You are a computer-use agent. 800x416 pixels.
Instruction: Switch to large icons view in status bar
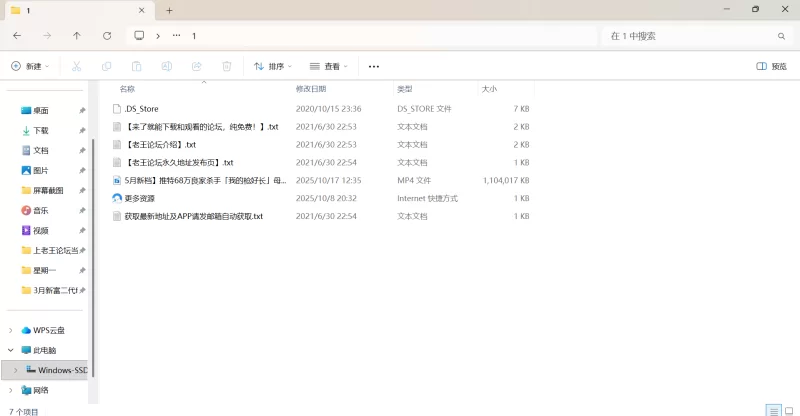pyautogui.click(x=788, y=410)
